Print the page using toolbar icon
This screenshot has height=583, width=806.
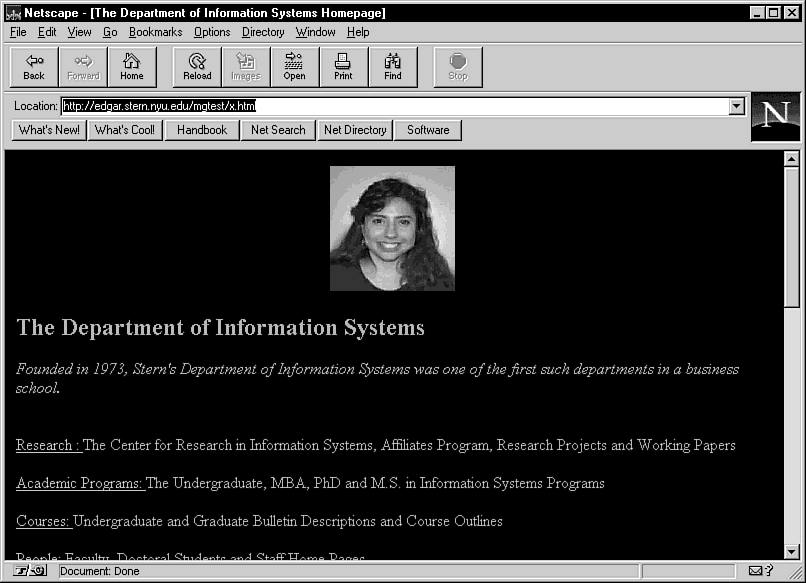click(343, 66)
